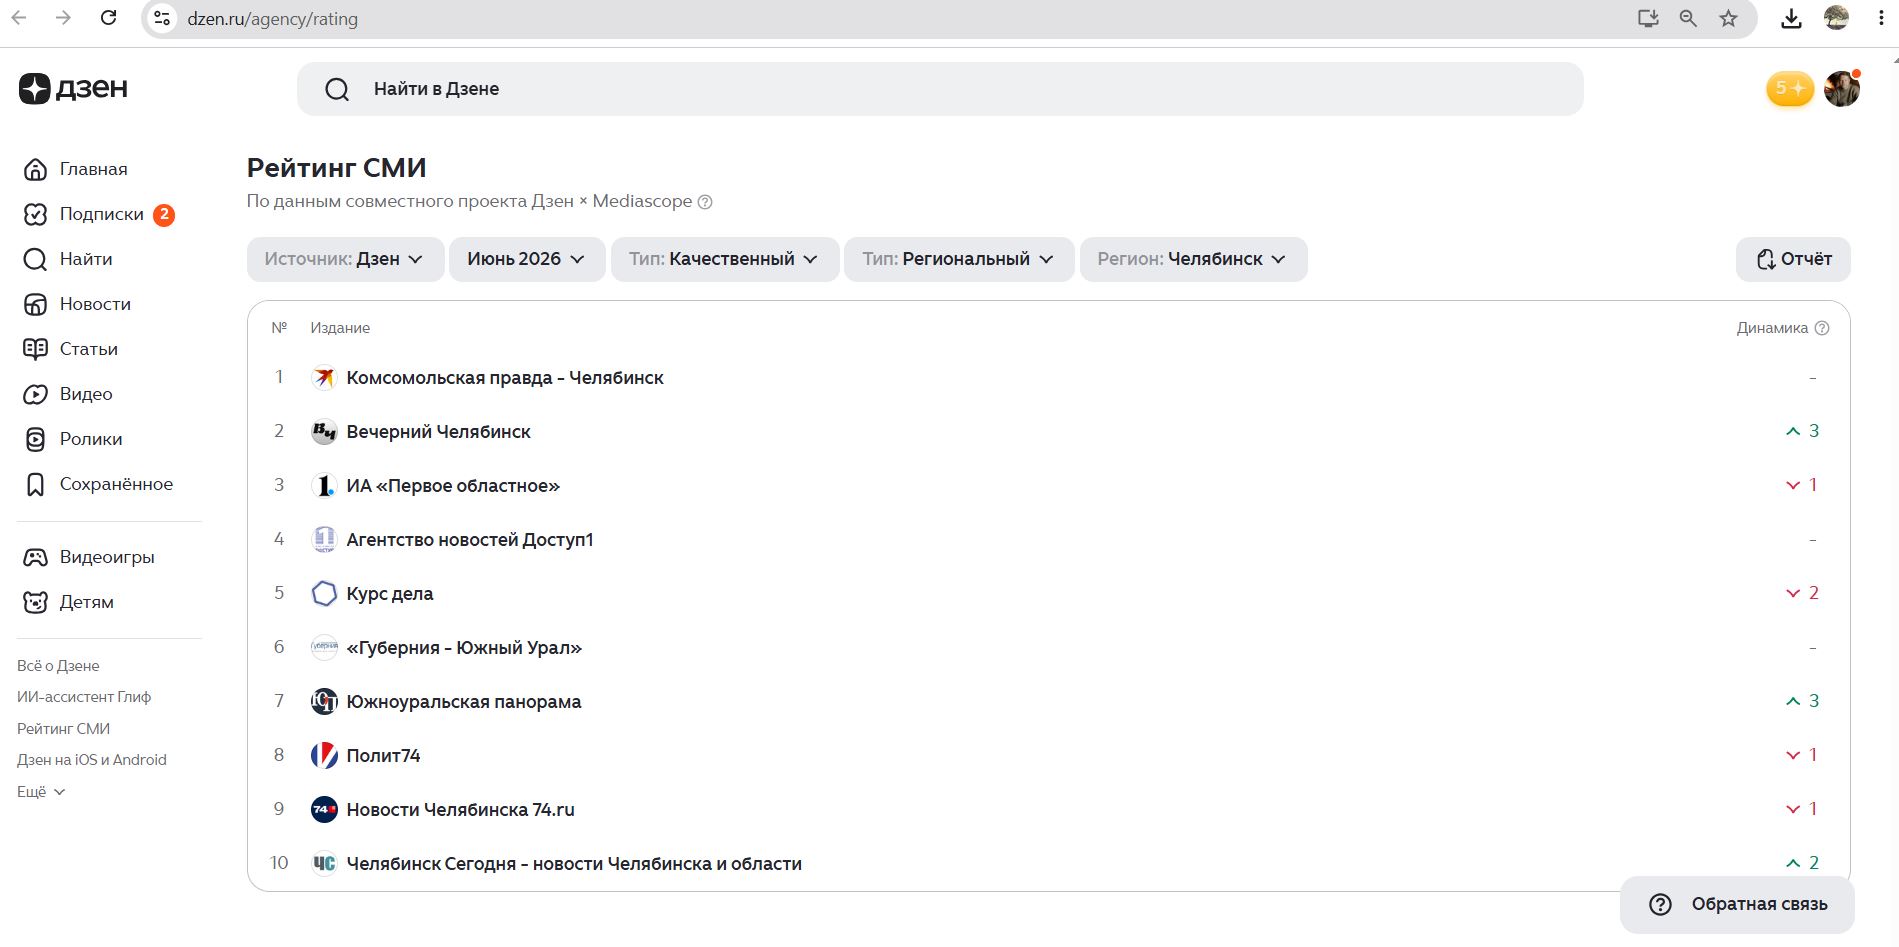The height and width of the screenshot is (947, 1899).
Task: Click the Найти в Дзене search field
Action: (940, 89)
